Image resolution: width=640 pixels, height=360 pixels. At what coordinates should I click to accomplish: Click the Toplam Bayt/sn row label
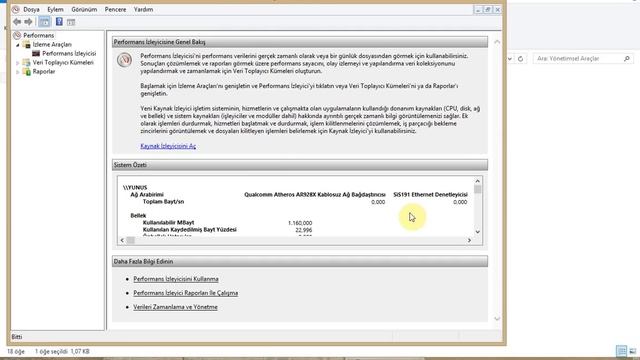coord(163,202)
